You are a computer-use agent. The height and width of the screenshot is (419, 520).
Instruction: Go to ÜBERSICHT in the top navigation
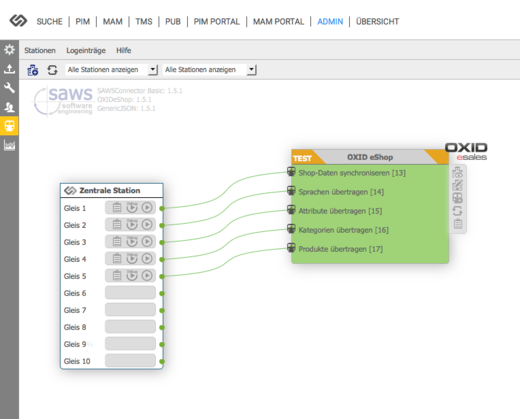[377, 22]
